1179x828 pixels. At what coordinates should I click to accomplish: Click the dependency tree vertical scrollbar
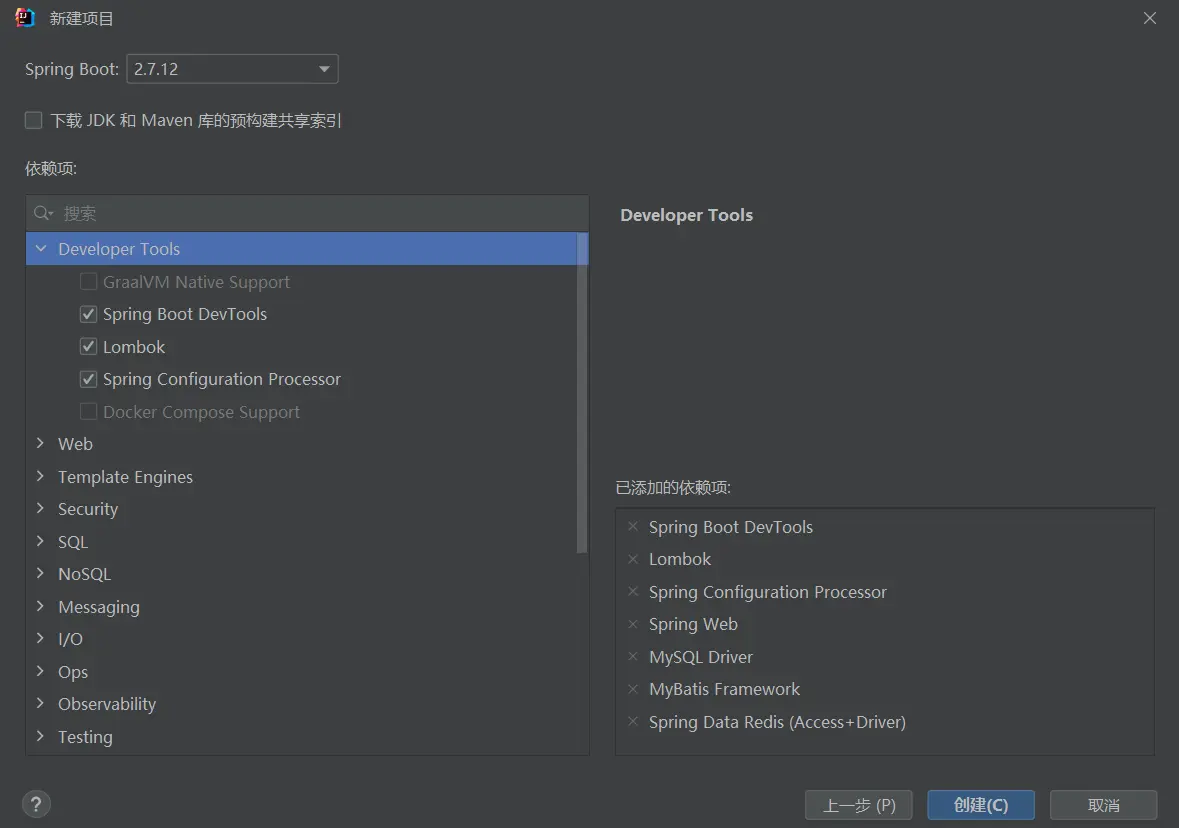582,393
